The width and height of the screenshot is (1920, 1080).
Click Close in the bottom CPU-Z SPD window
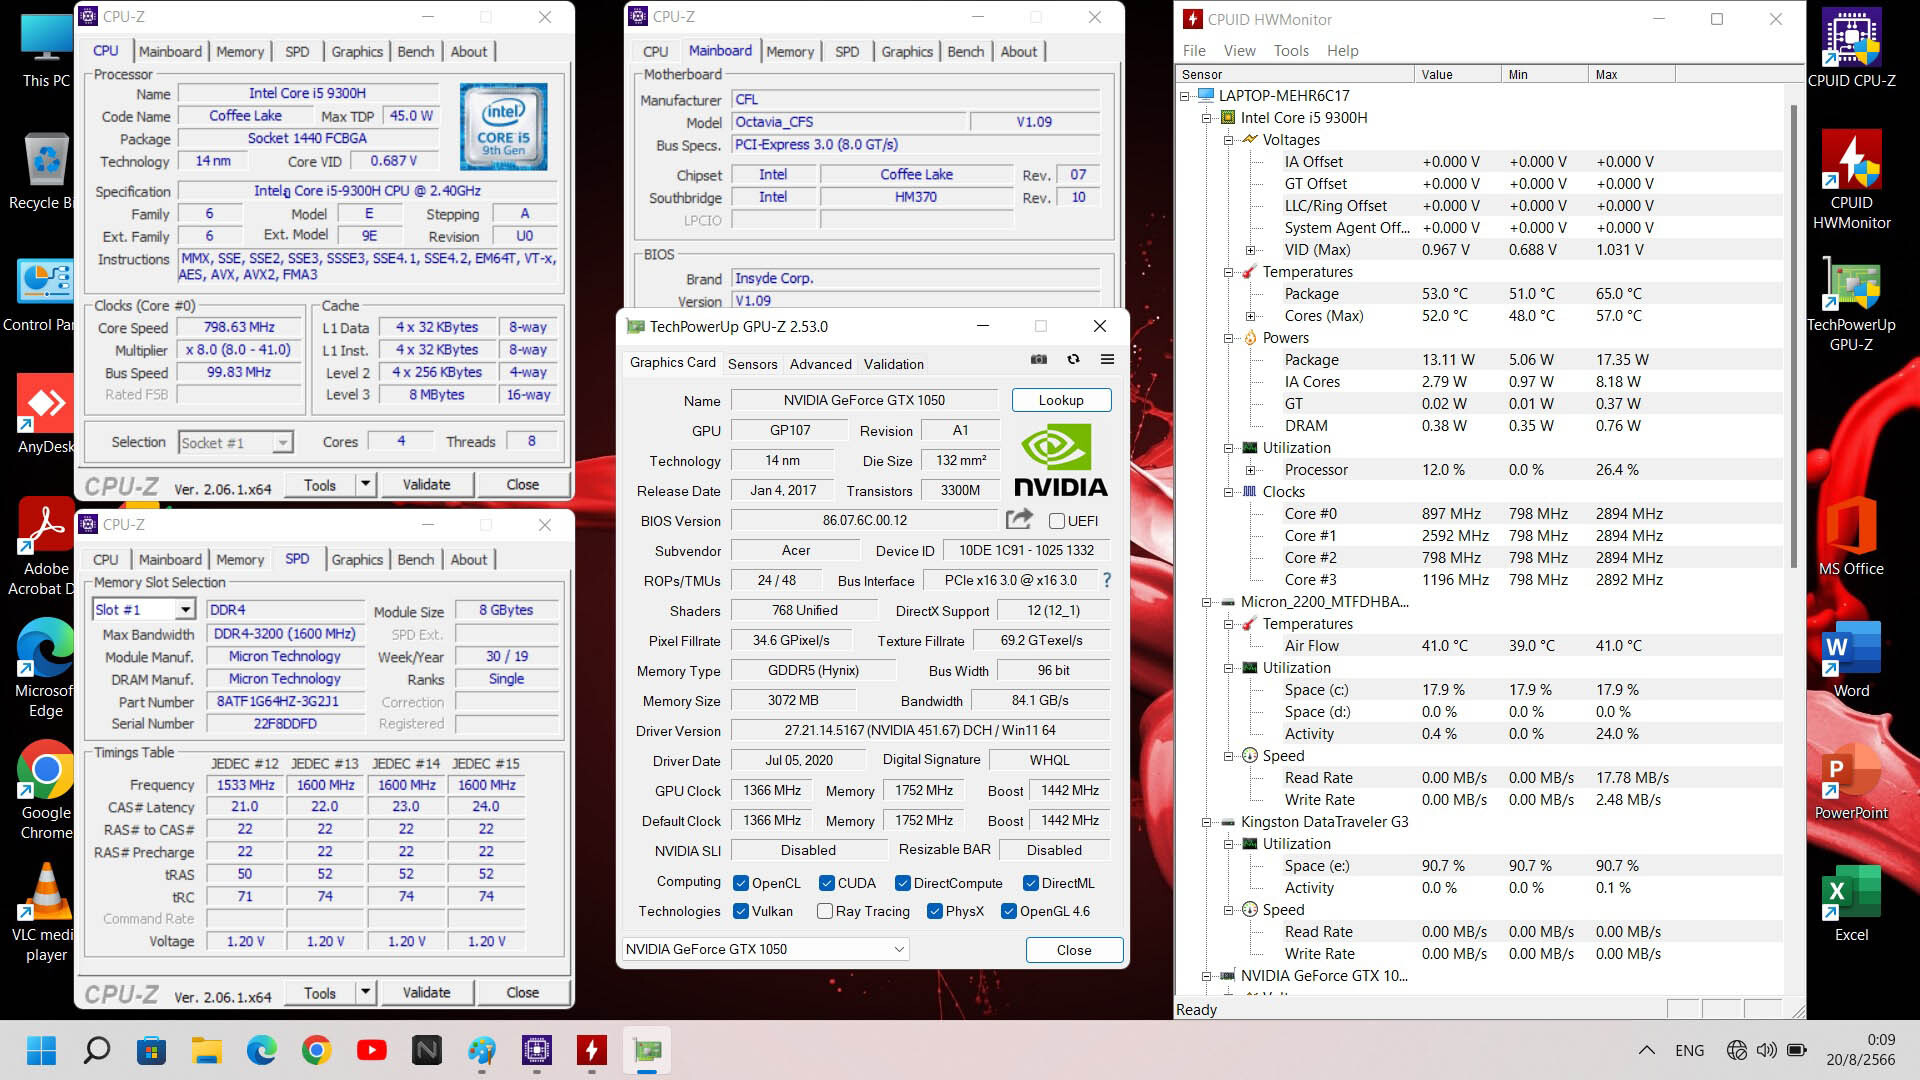pos(522,992)
